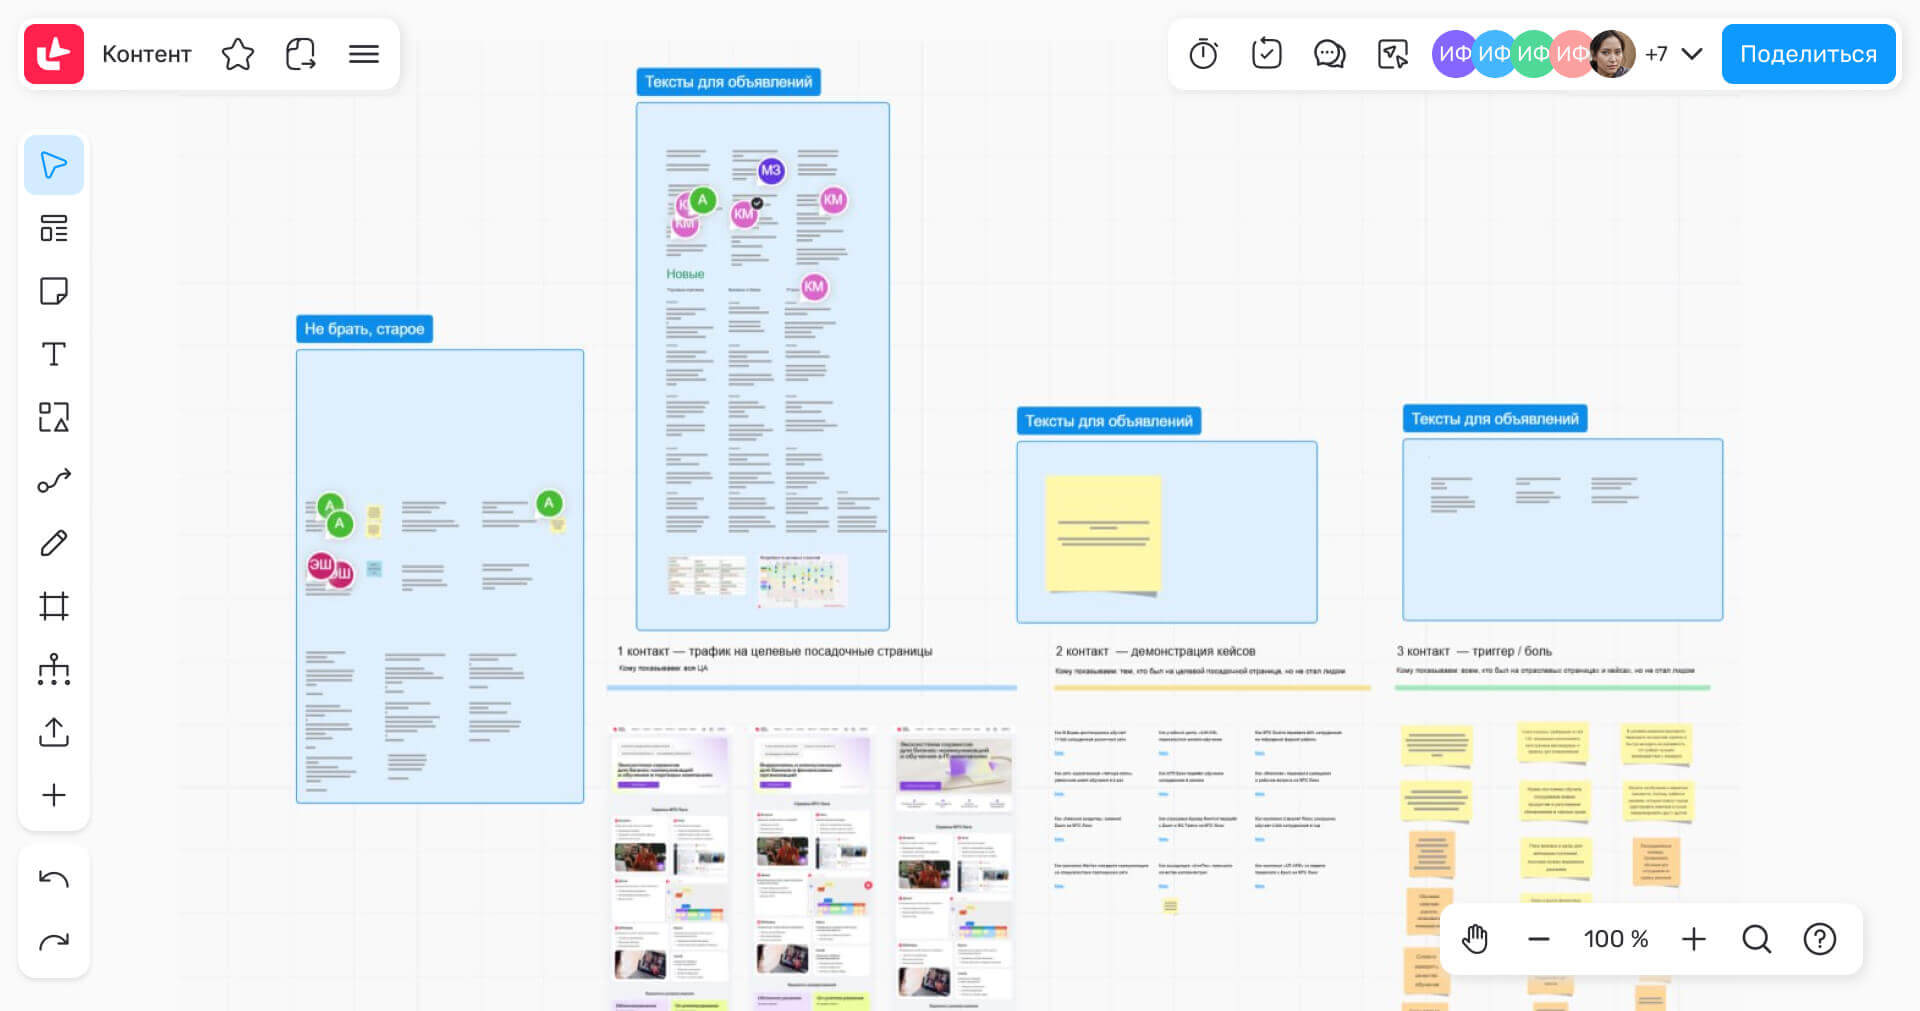Open the shapes tool
This screenshot has width=1920, height=1011.
(x=54, y=417)
